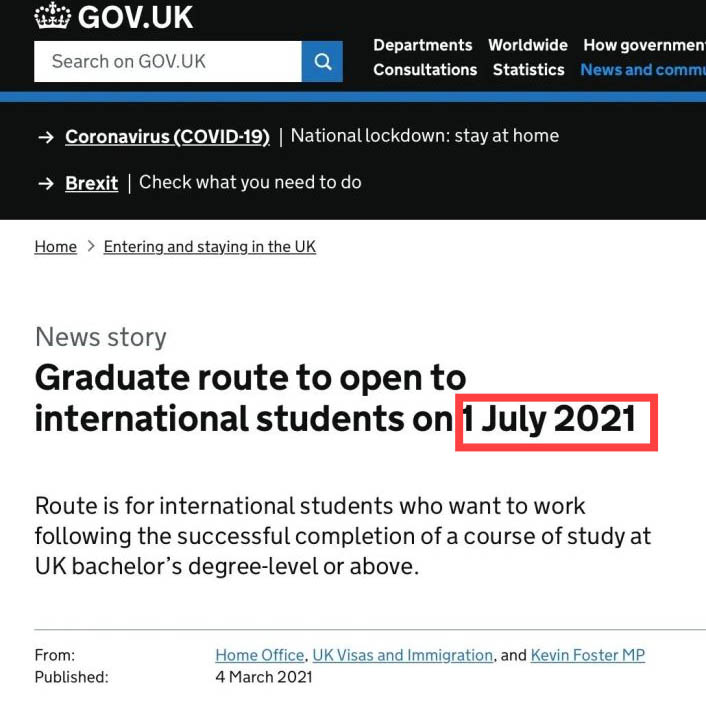Screen dimensions: 706x707
Task: Open the Home Office link
Action: coord(260,655)
